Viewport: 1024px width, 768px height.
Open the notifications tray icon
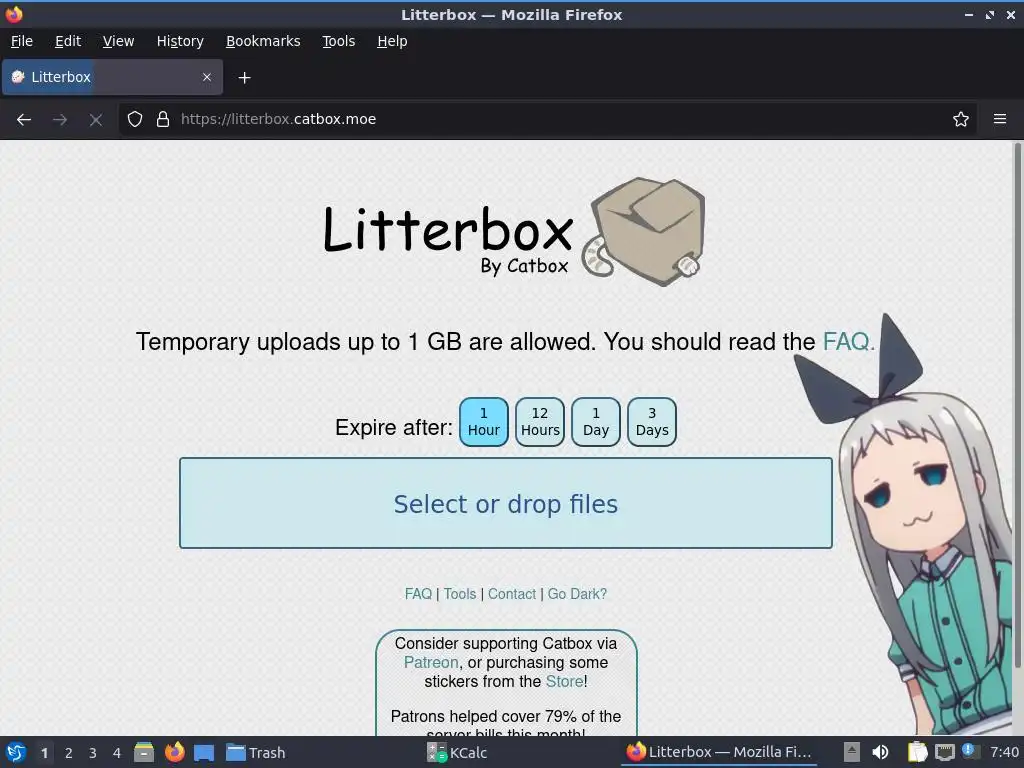point(970,751)
